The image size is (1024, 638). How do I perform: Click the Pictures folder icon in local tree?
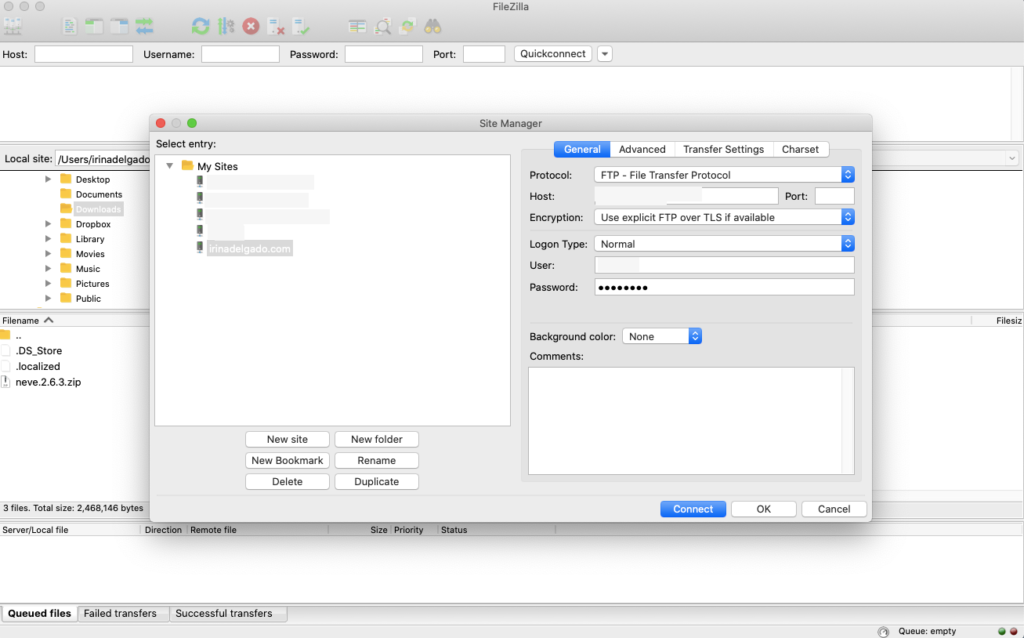(65, 283)
